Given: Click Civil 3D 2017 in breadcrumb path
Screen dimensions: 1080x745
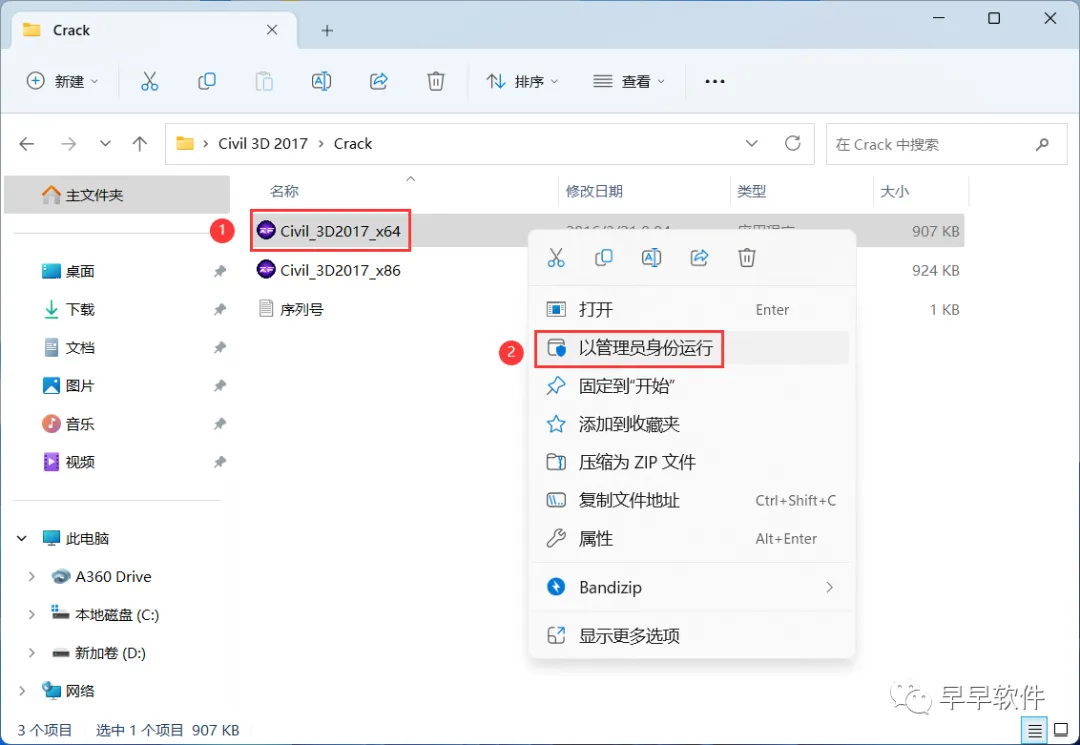Looking at the screenshot, I should (262, 144).
